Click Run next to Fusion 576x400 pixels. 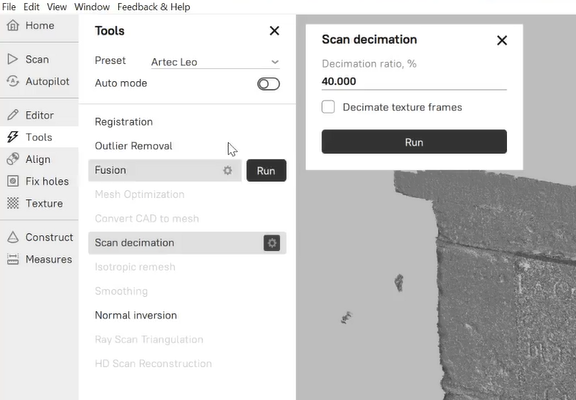[x=266, y=170]
